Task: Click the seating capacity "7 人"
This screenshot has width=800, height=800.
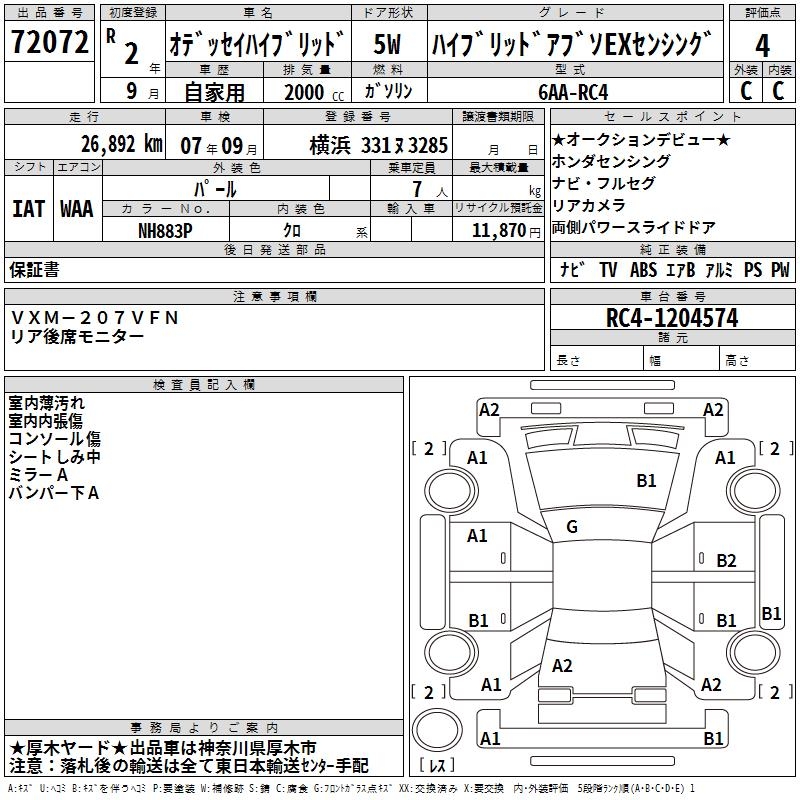Action: 430,190
